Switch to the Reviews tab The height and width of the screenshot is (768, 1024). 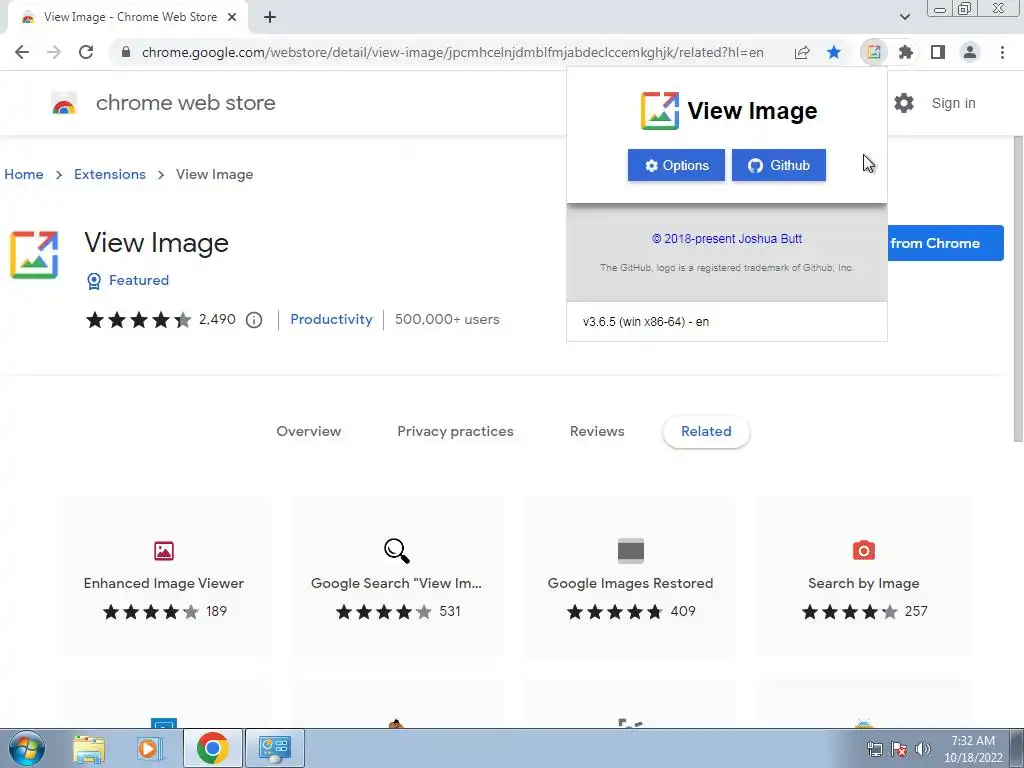point(597,431)
